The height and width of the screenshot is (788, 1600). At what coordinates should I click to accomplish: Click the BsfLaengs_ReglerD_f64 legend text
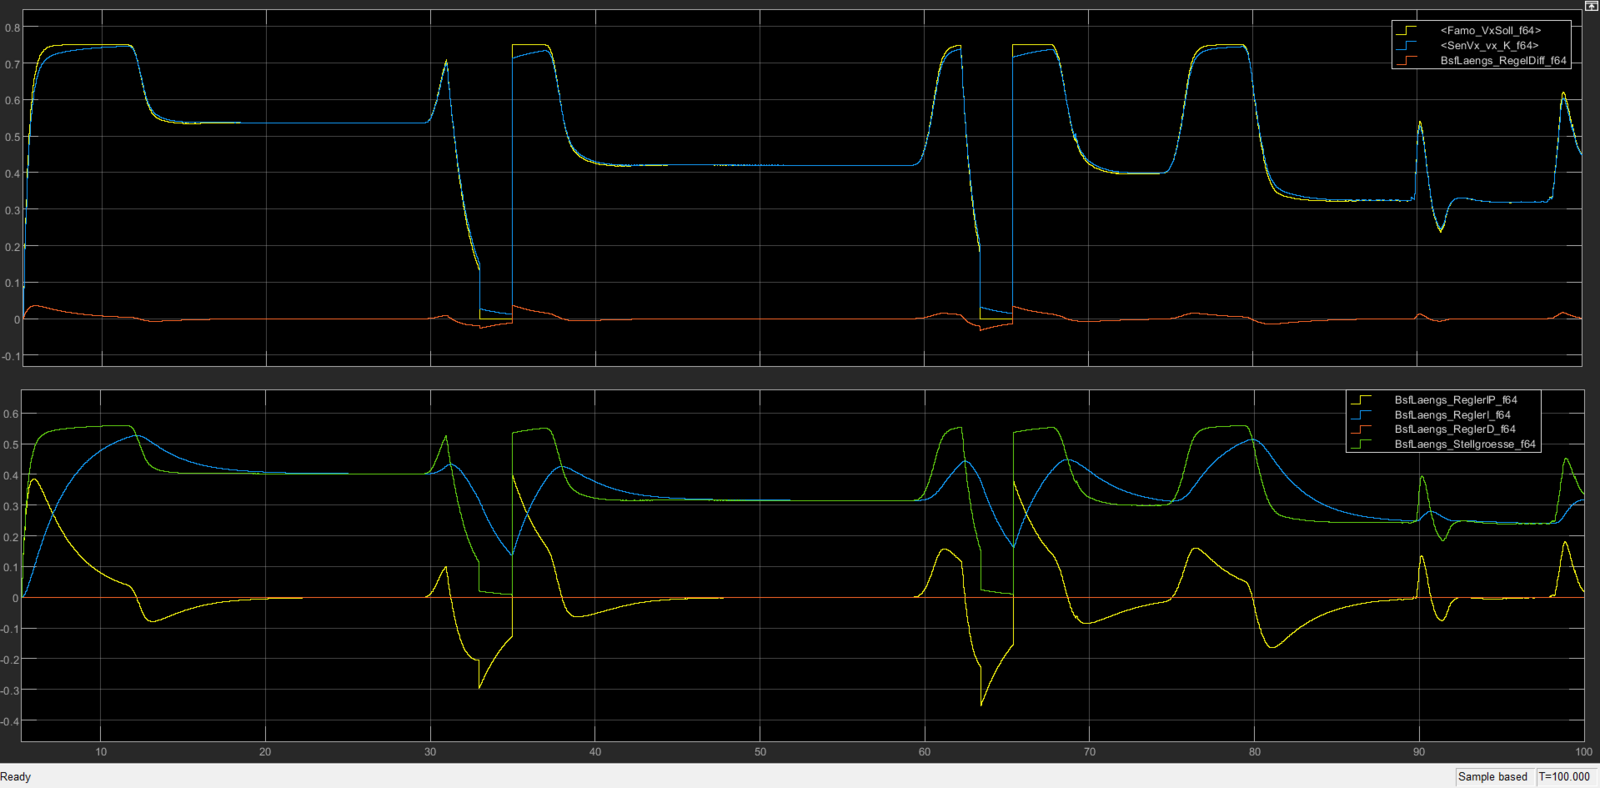(1455, 429)
